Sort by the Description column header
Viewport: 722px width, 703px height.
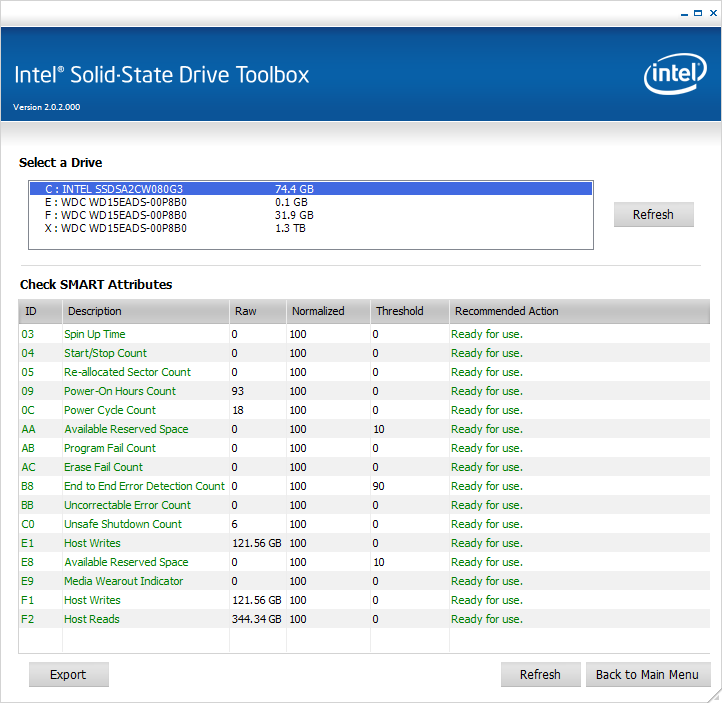pyautogui.click(x=145, y=311)
